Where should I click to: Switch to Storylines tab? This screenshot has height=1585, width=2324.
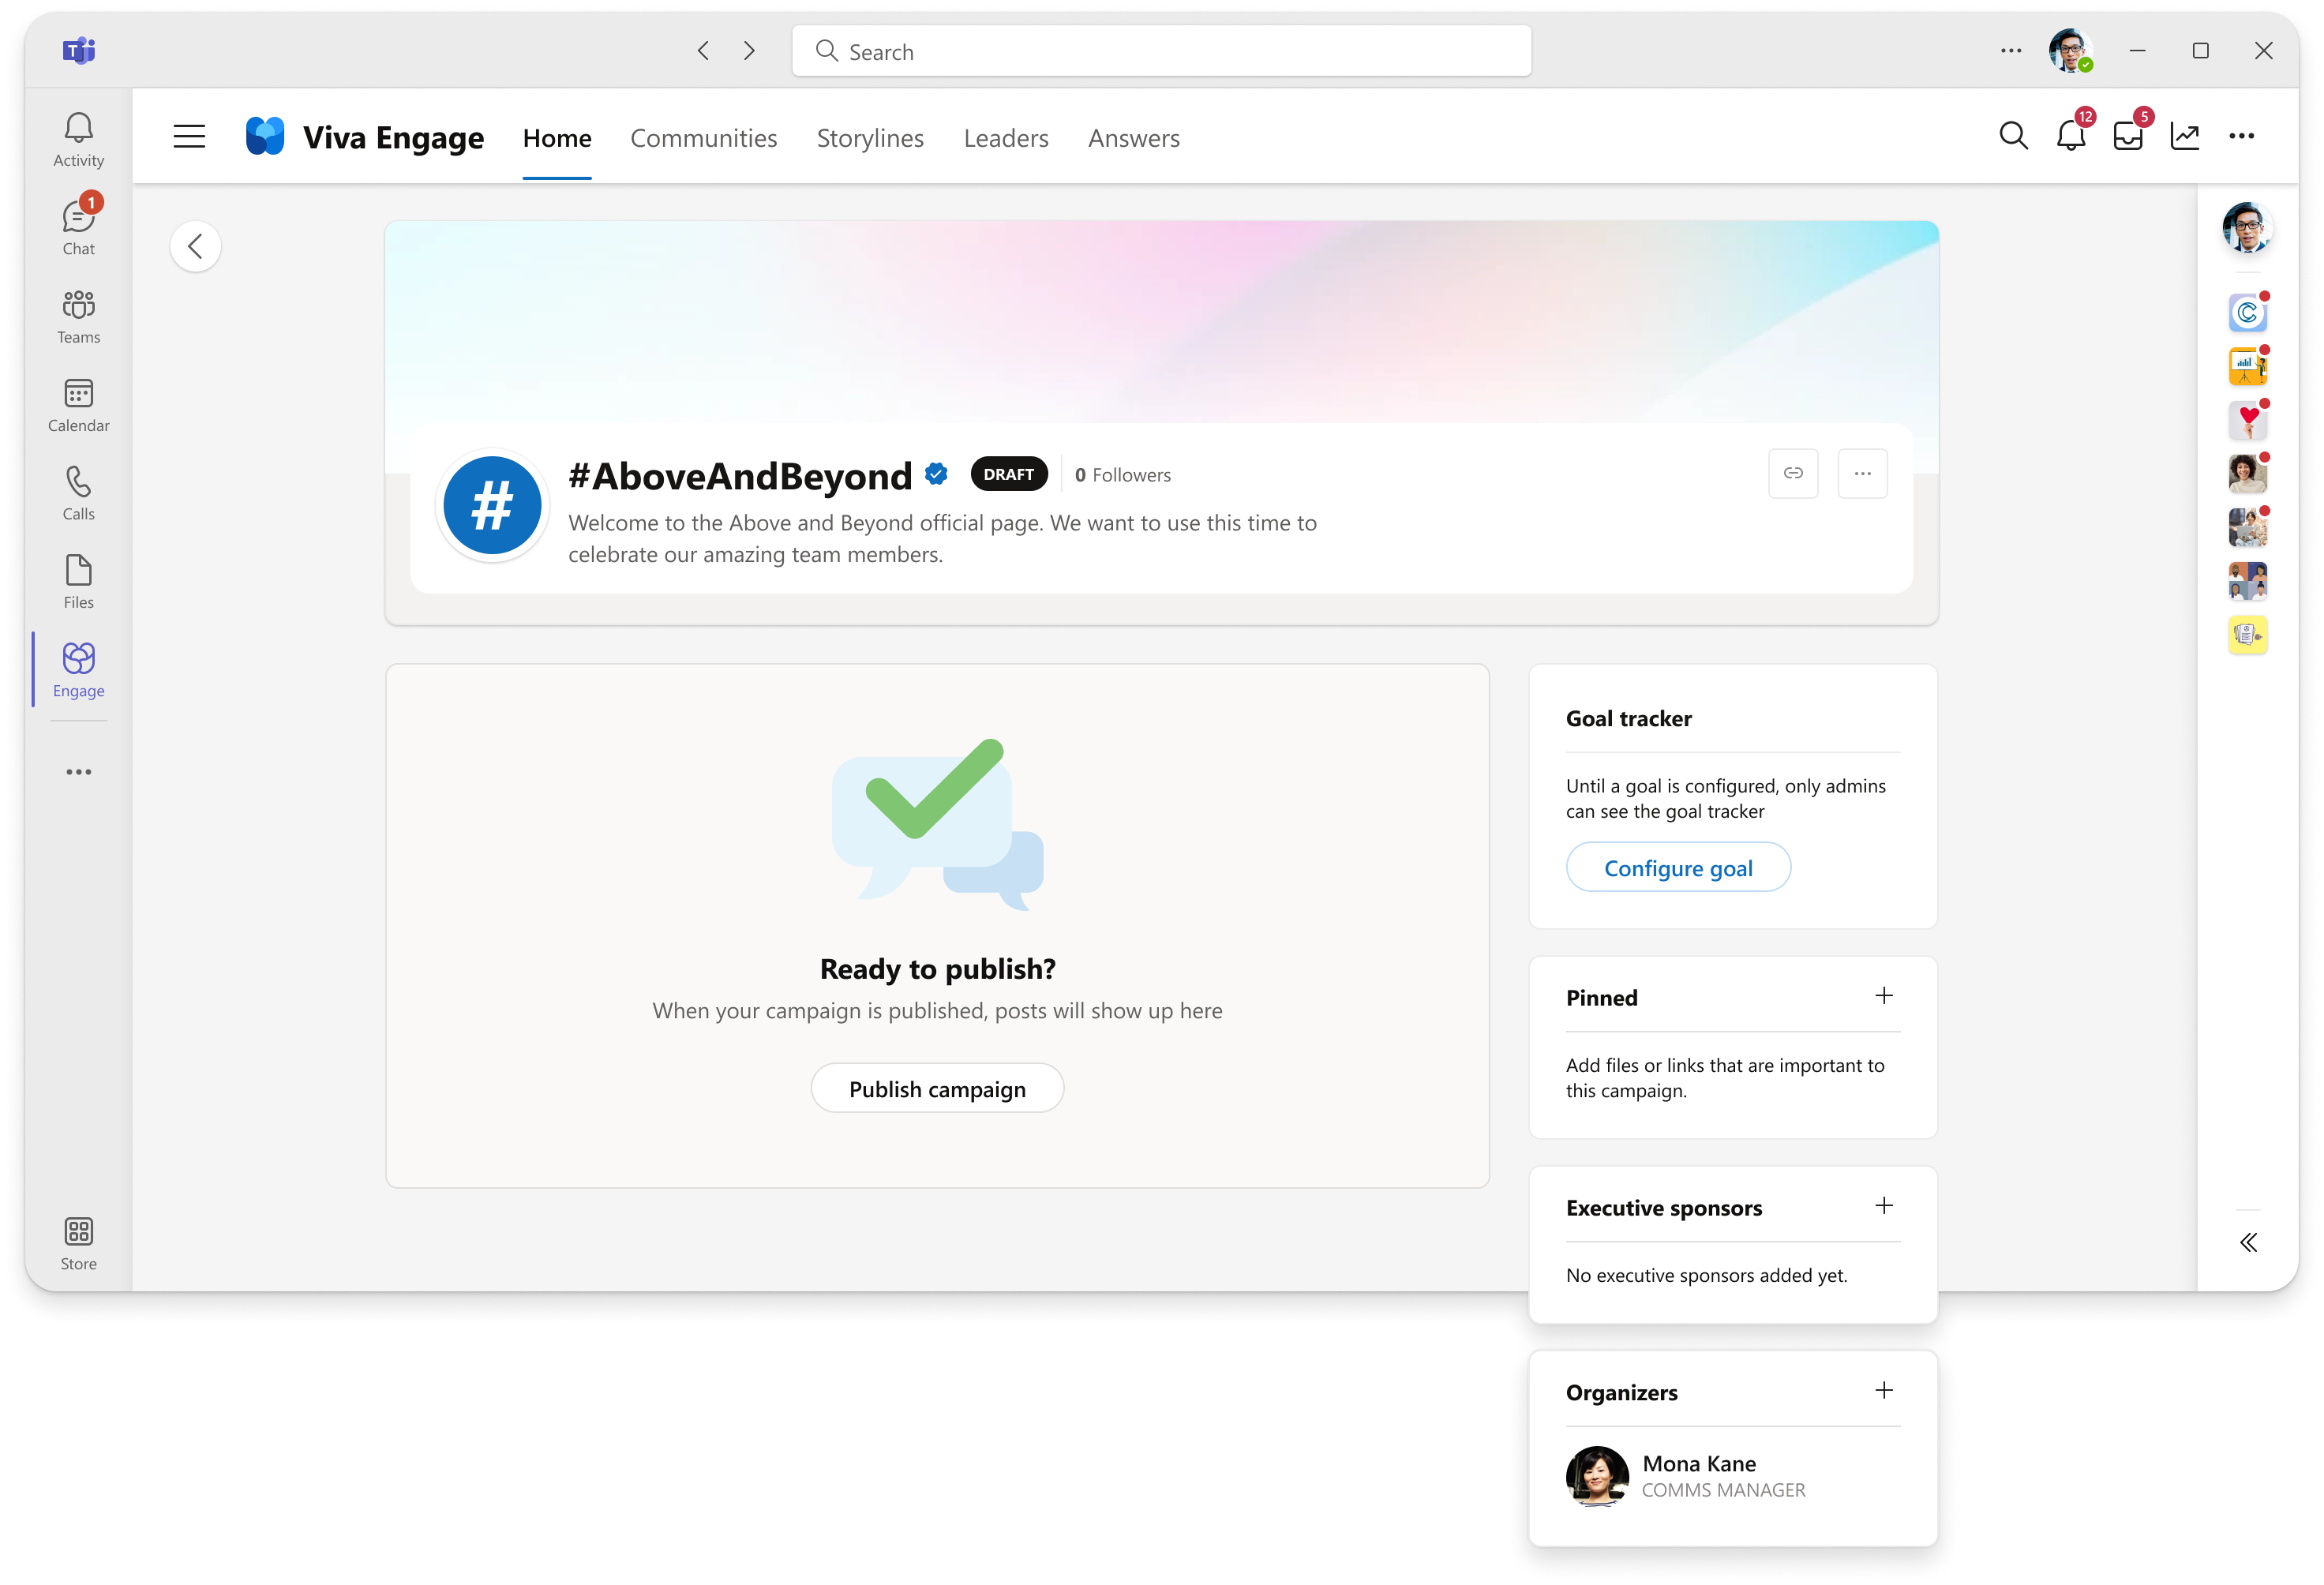[871, 136]
